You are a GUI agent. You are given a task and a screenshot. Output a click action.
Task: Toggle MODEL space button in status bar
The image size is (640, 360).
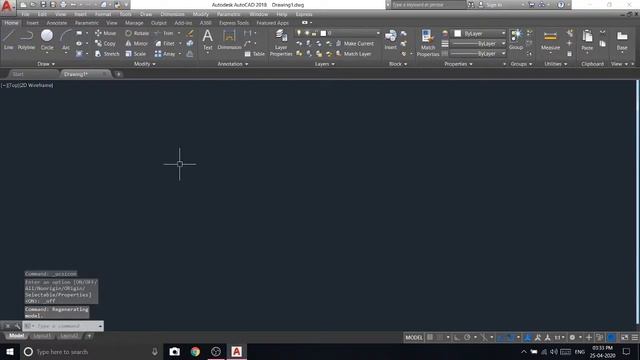(x=414, y=337)
